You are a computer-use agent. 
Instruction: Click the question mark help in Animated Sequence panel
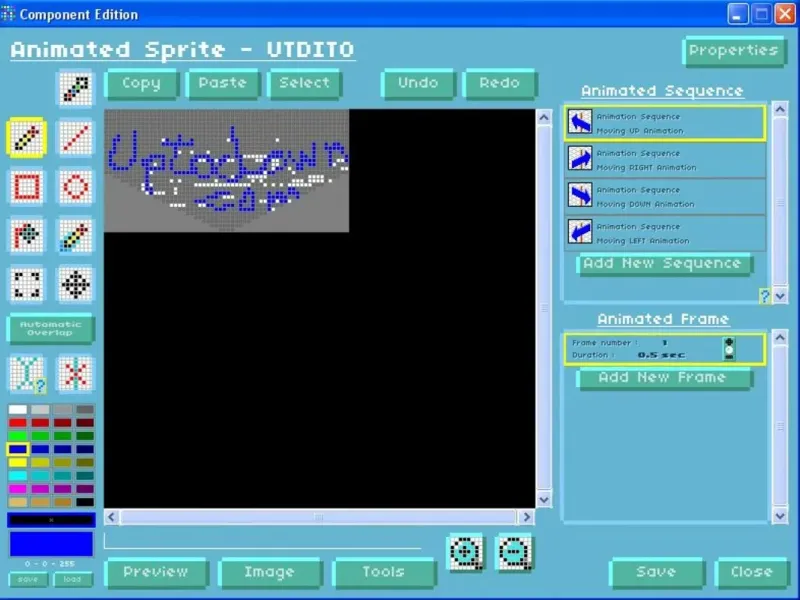(x=764, y=296)
